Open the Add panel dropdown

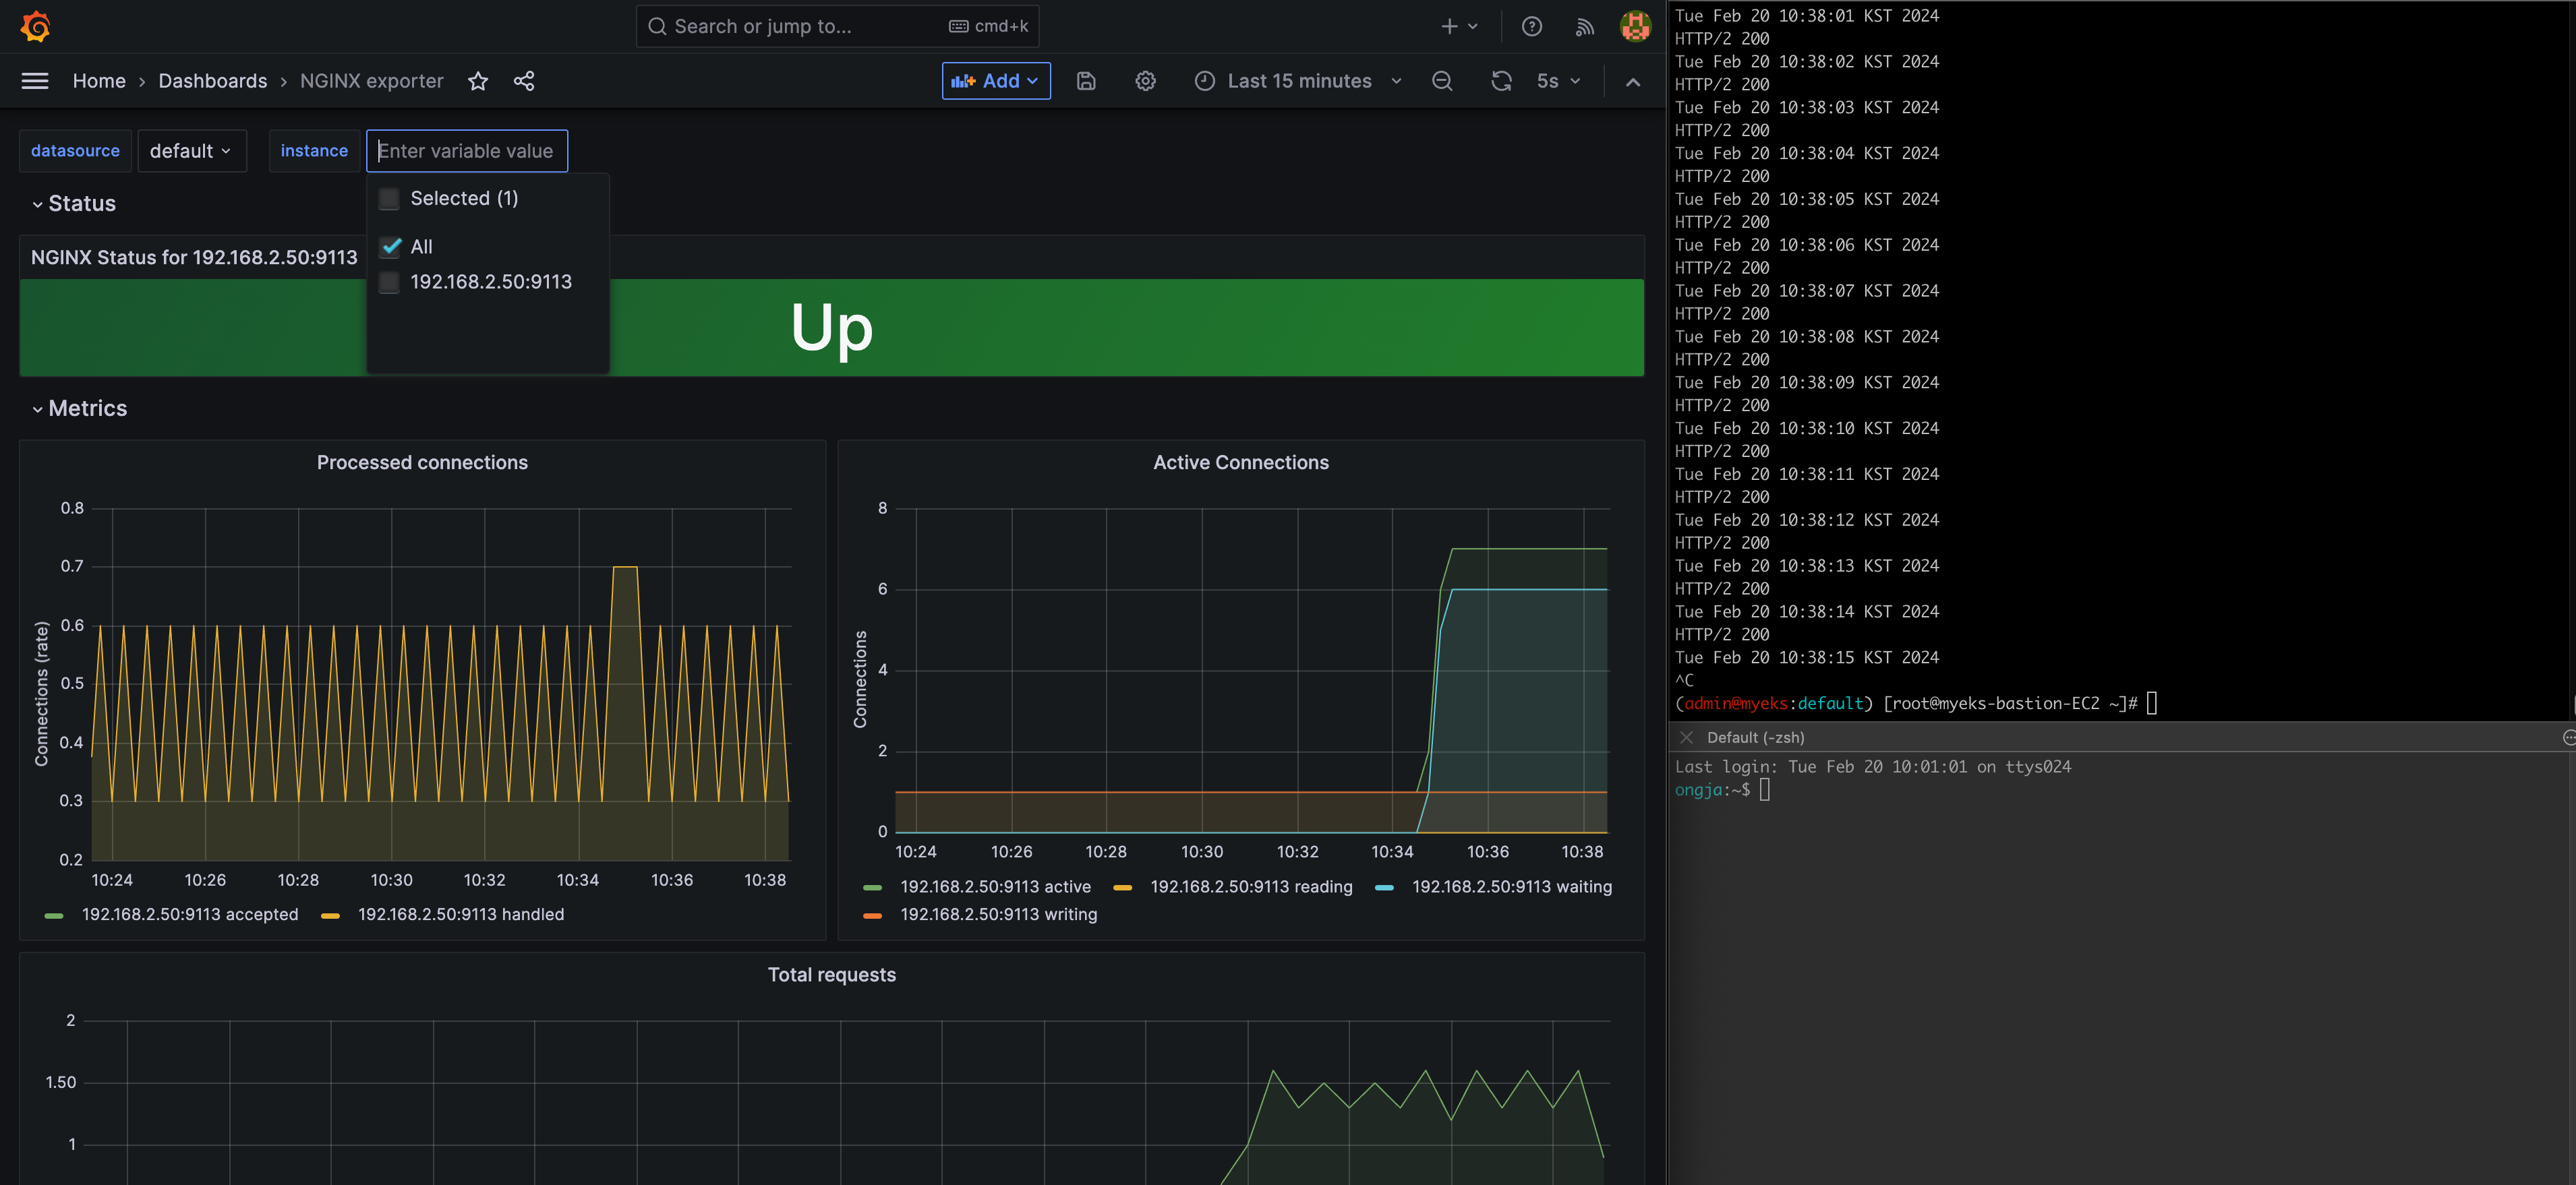(x=996, y=81)
